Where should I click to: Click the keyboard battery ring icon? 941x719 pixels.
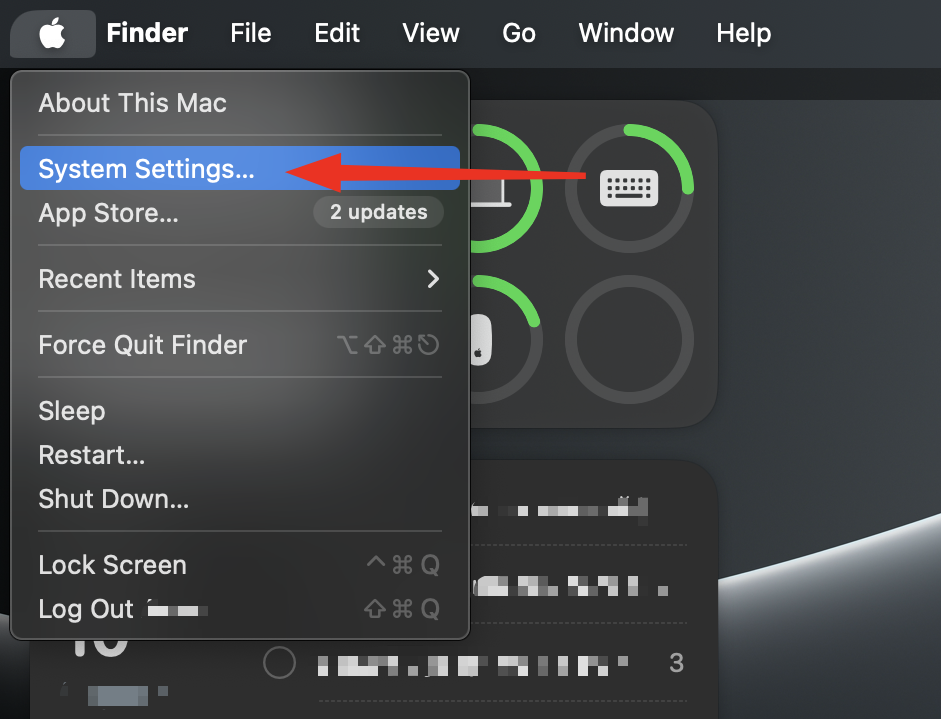pyautogui.click(x=630, y=188)
